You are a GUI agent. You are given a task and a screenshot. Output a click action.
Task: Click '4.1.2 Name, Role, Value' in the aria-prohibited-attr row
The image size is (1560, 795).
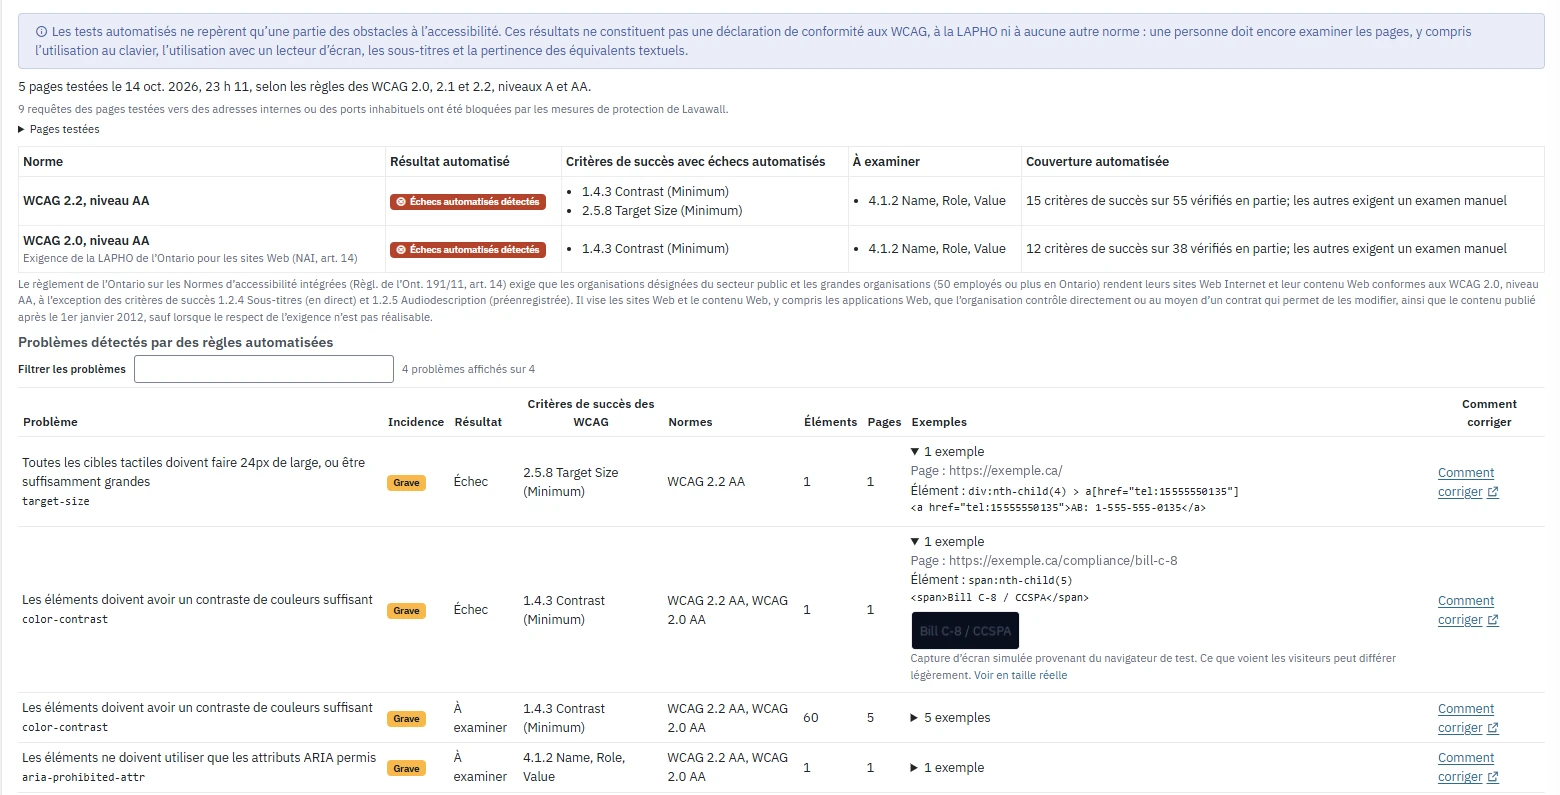(574, 767)
